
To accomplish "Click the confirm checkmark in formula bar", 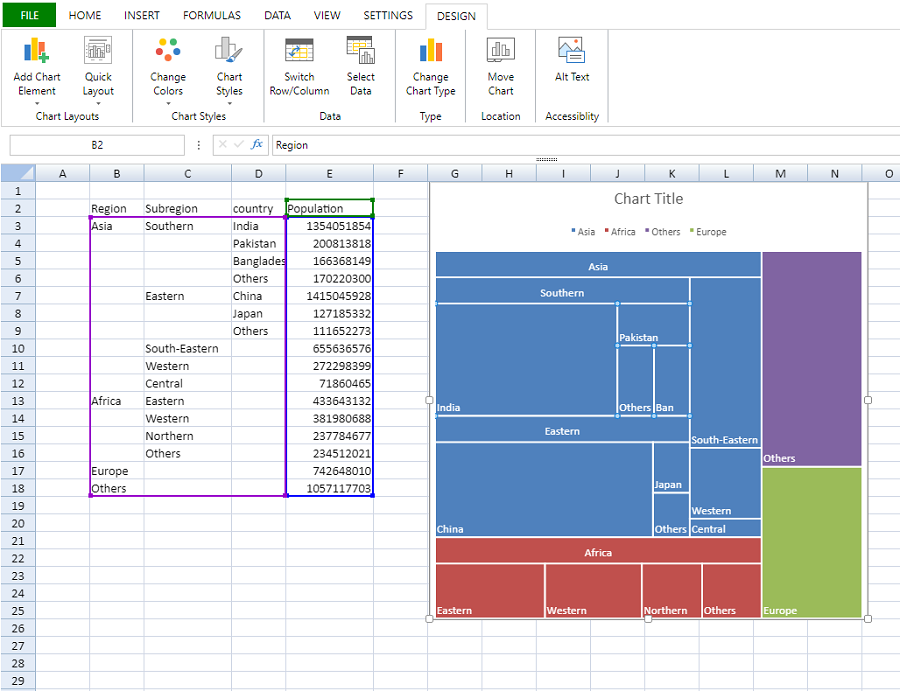I will pyautogui.click(x=239, y=145).
